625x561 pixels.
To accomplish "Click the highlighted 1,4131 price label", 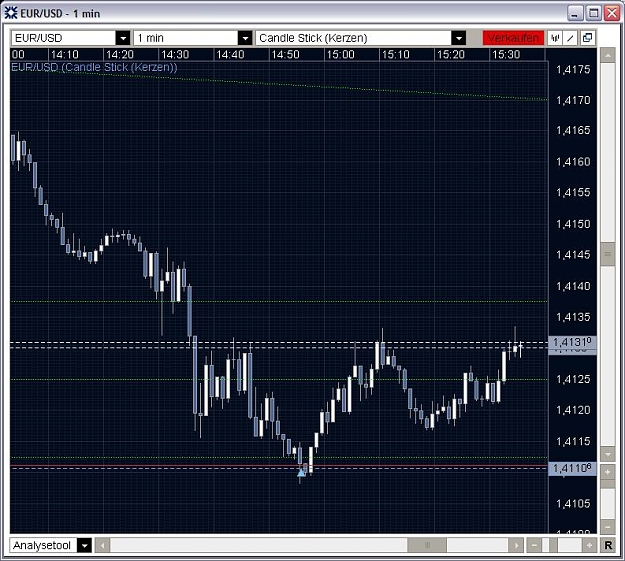I will [572, 343].
